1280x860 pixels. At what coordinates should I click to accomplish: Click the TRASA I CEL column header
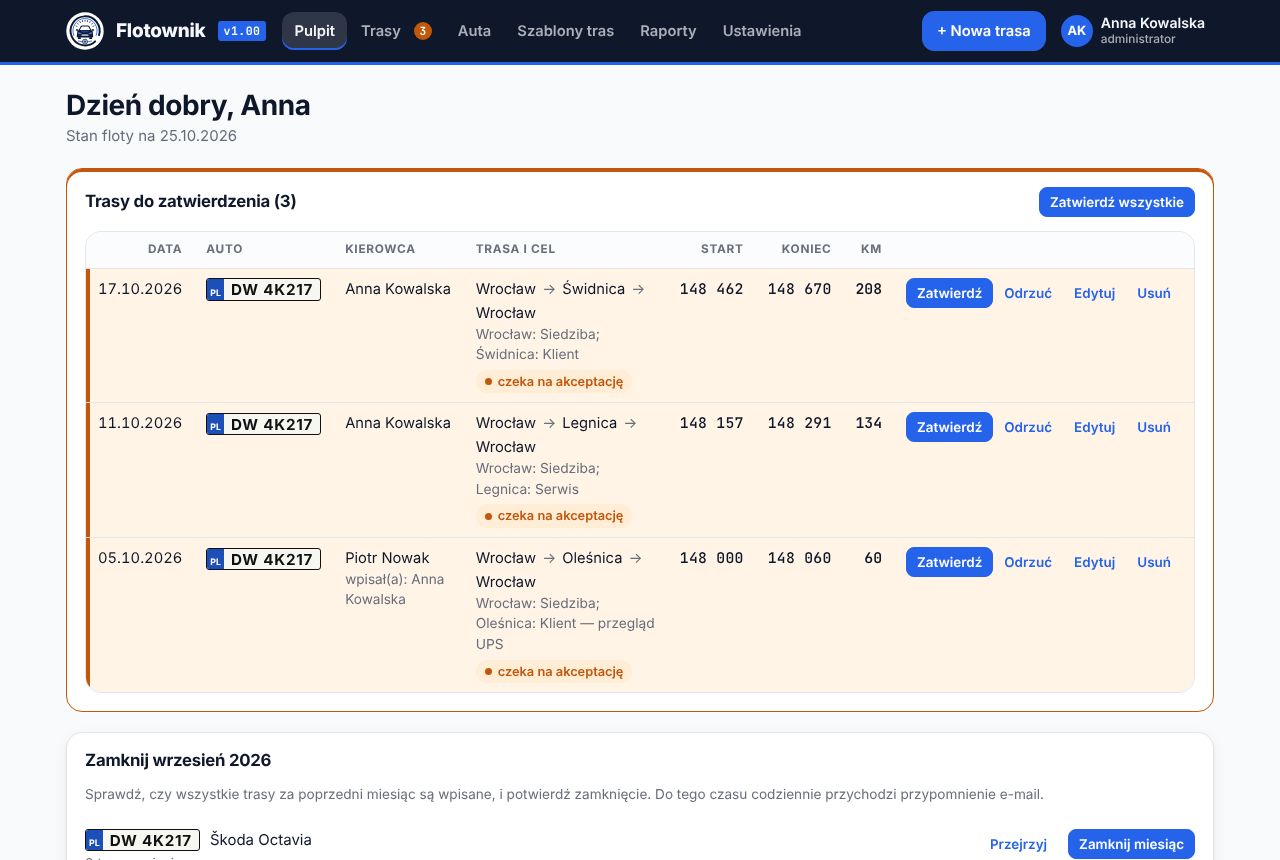point(515,249)
